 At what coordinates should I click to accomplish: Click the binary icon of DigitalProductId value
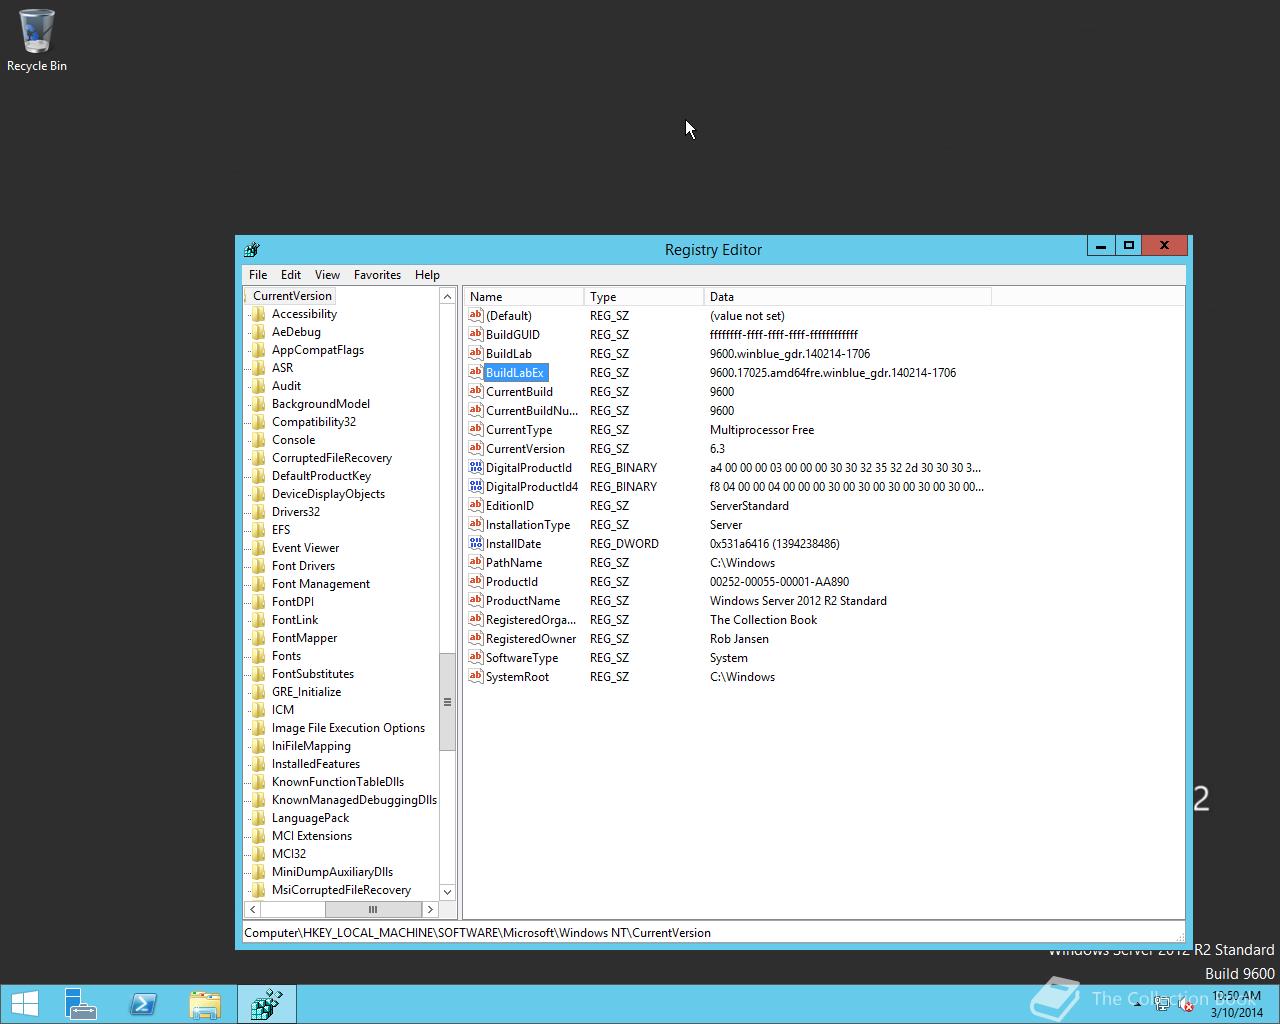476,467
